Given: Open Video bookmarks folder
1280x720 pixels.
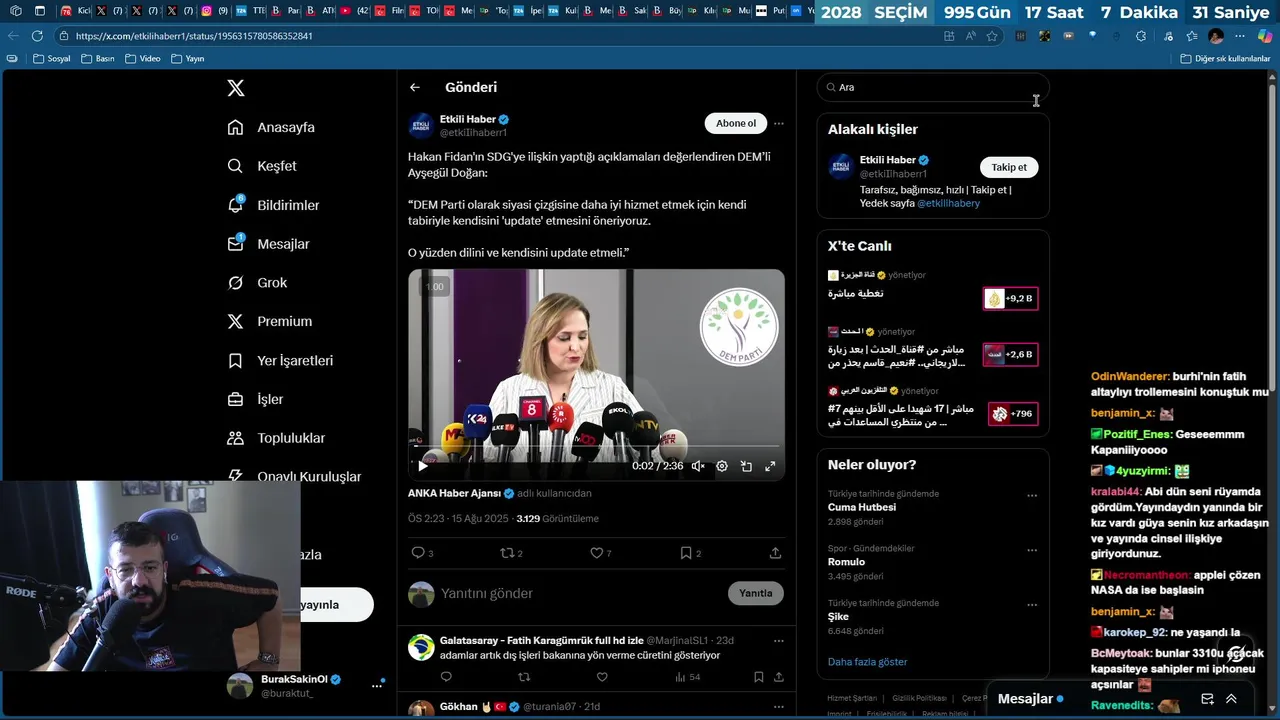Looking at the screenshot, I should 142,59.
